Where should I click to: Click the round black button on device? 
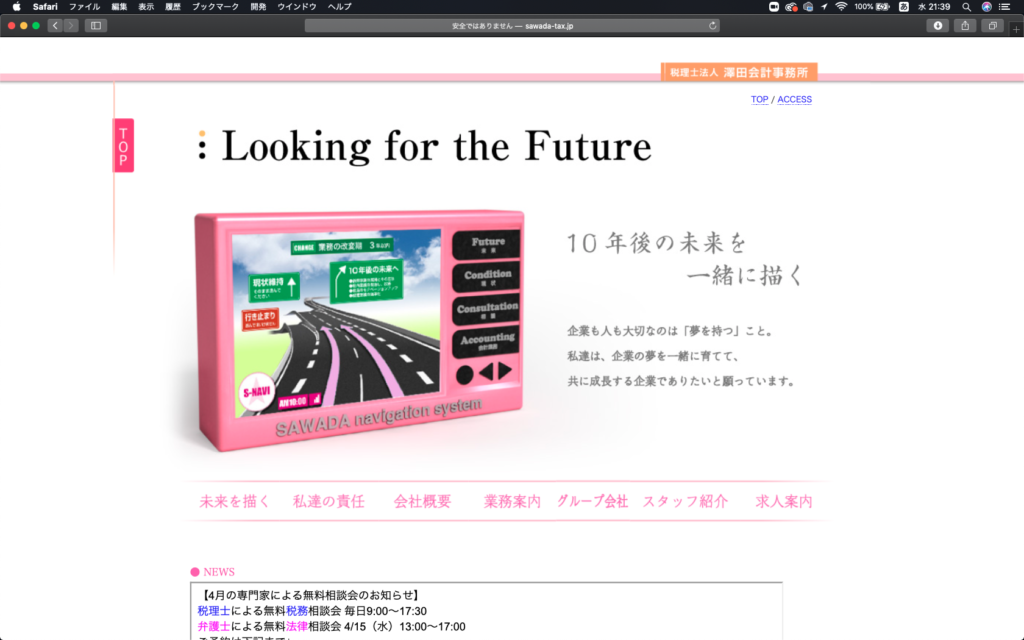click(464, 375)
